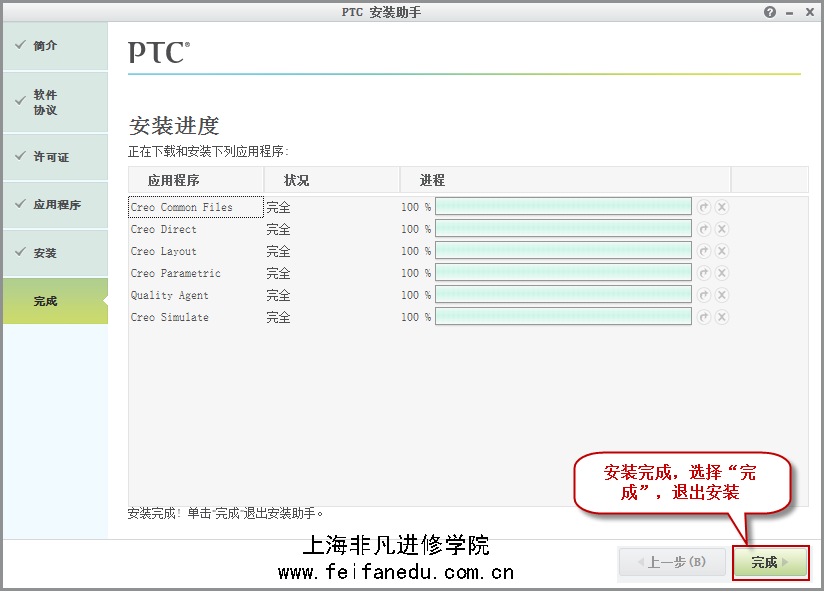Image resolution: width=824 pixels, height=591 pixels.
Task: Select the Creo Direct application name
Action: coord(163,230)
